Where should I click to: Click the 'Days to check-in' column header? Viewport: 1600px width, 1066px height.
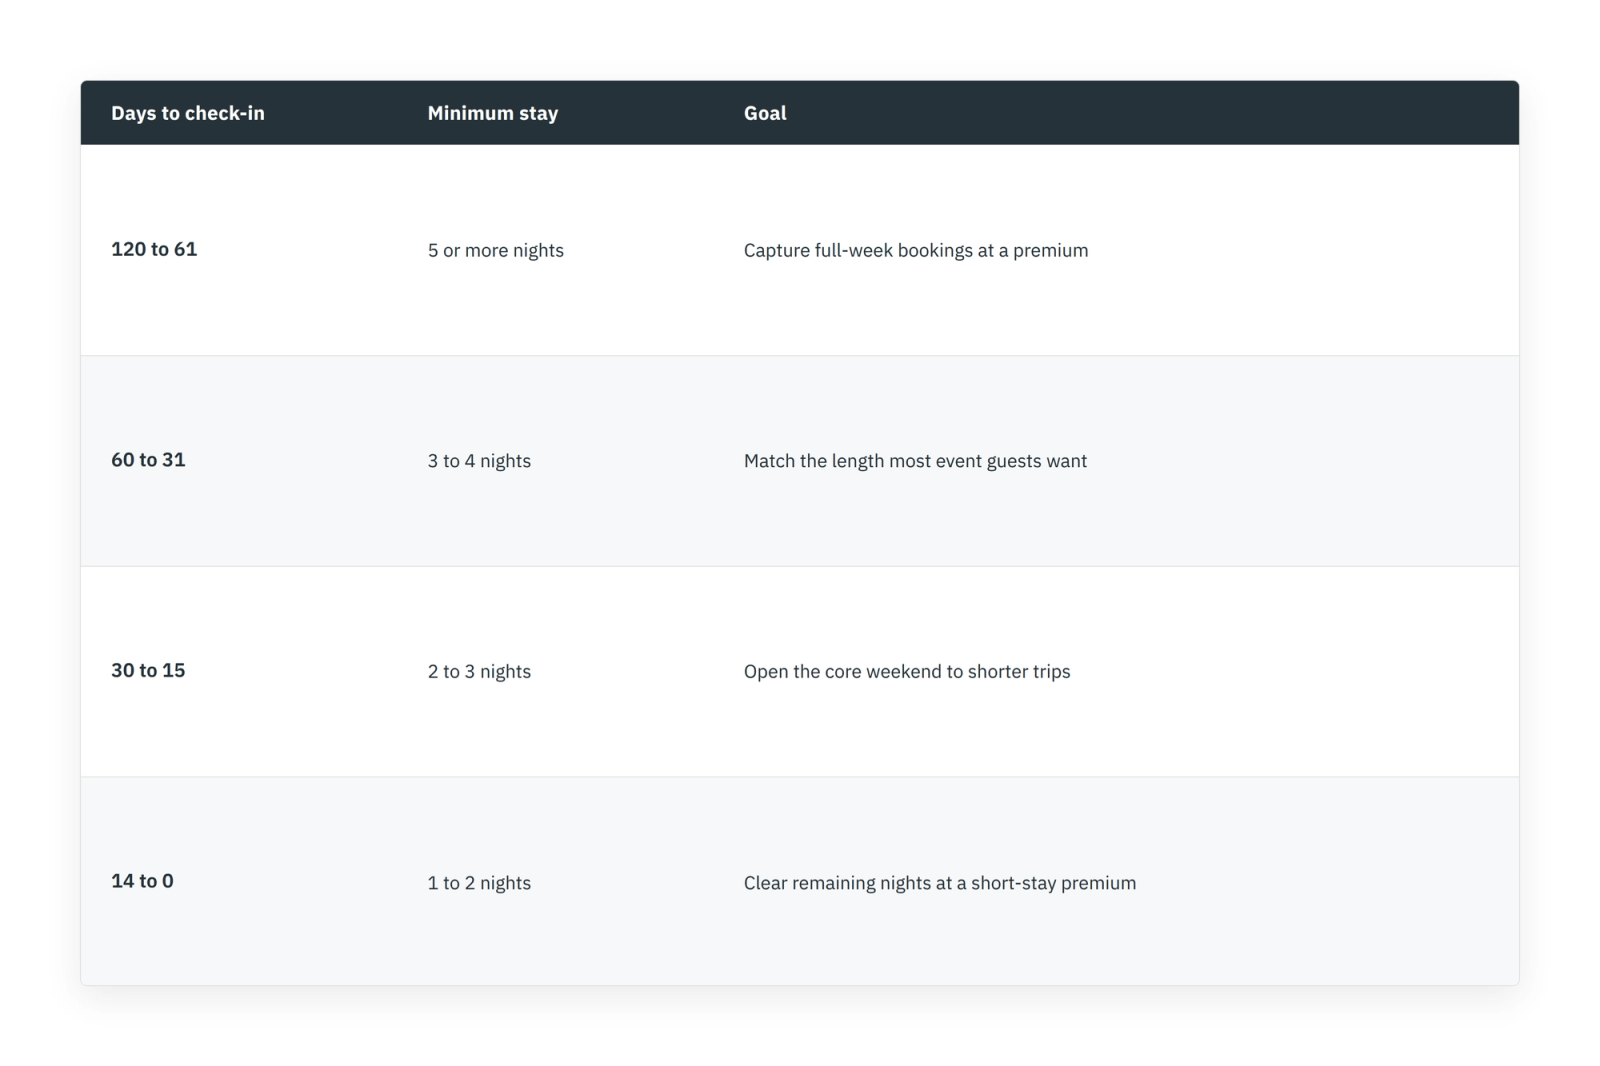[188, 113]
